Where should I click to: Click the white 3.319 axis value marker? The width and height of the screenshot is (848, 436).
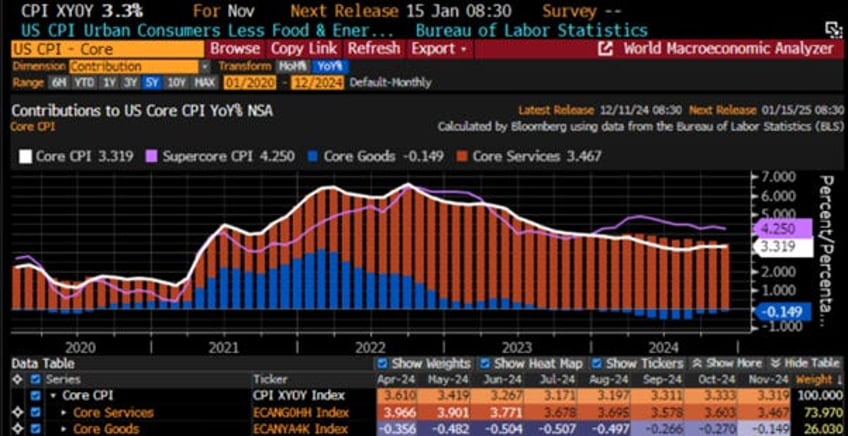point(783,247)
